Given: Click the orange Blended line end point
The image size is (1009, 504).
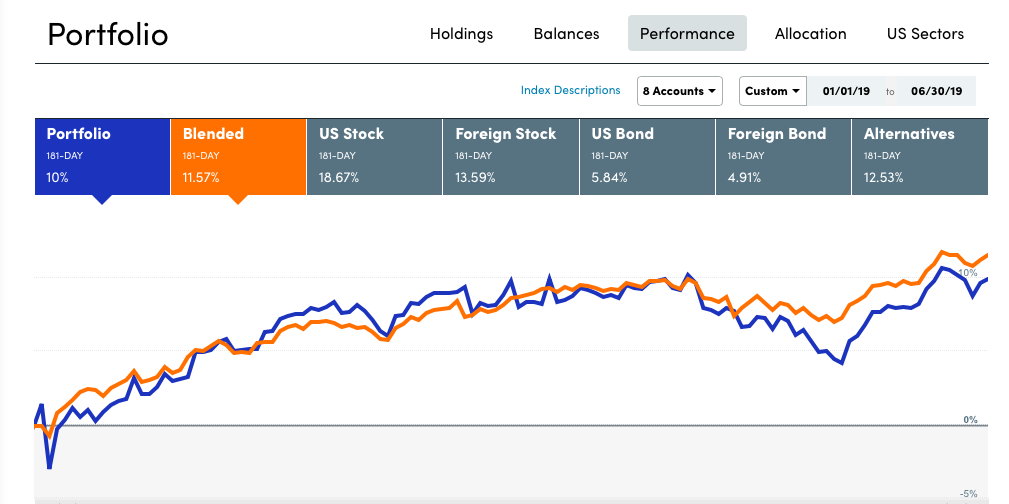Looking at the screenshot, I should coord(986,255).
